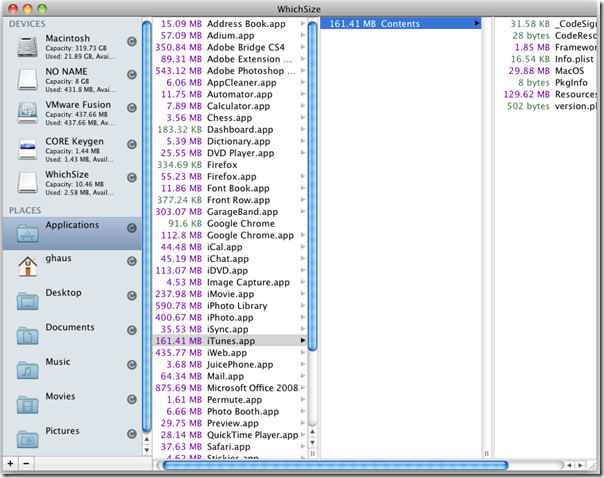This screenshot has height=478, width=604.
Task: Expand iTunes.app with its disclosure arrow
Action: (303, 341)
